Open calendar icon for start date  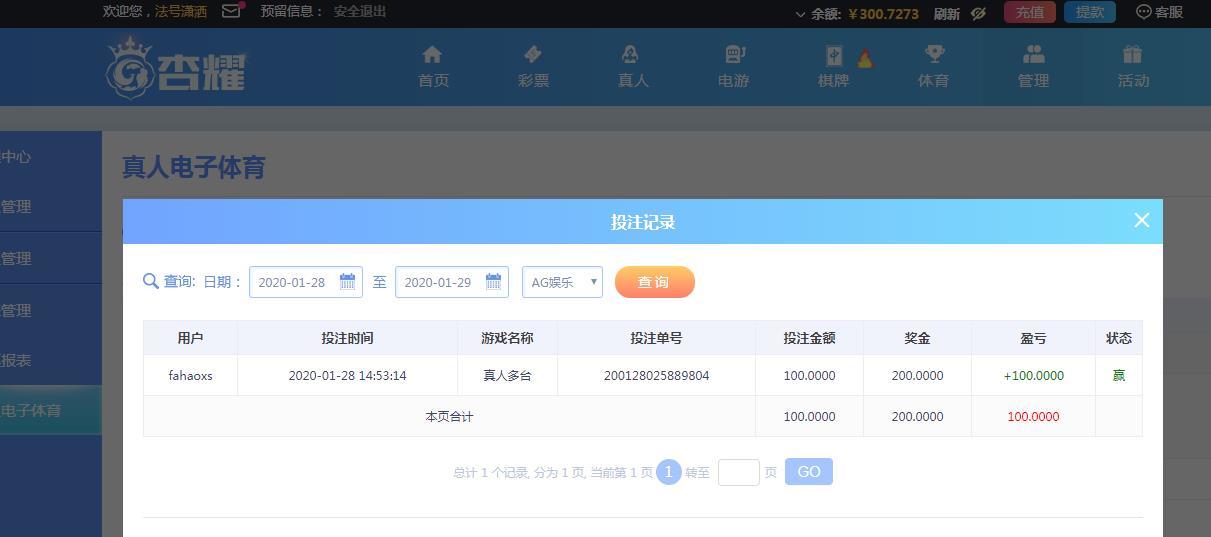[x=348, y=282]
